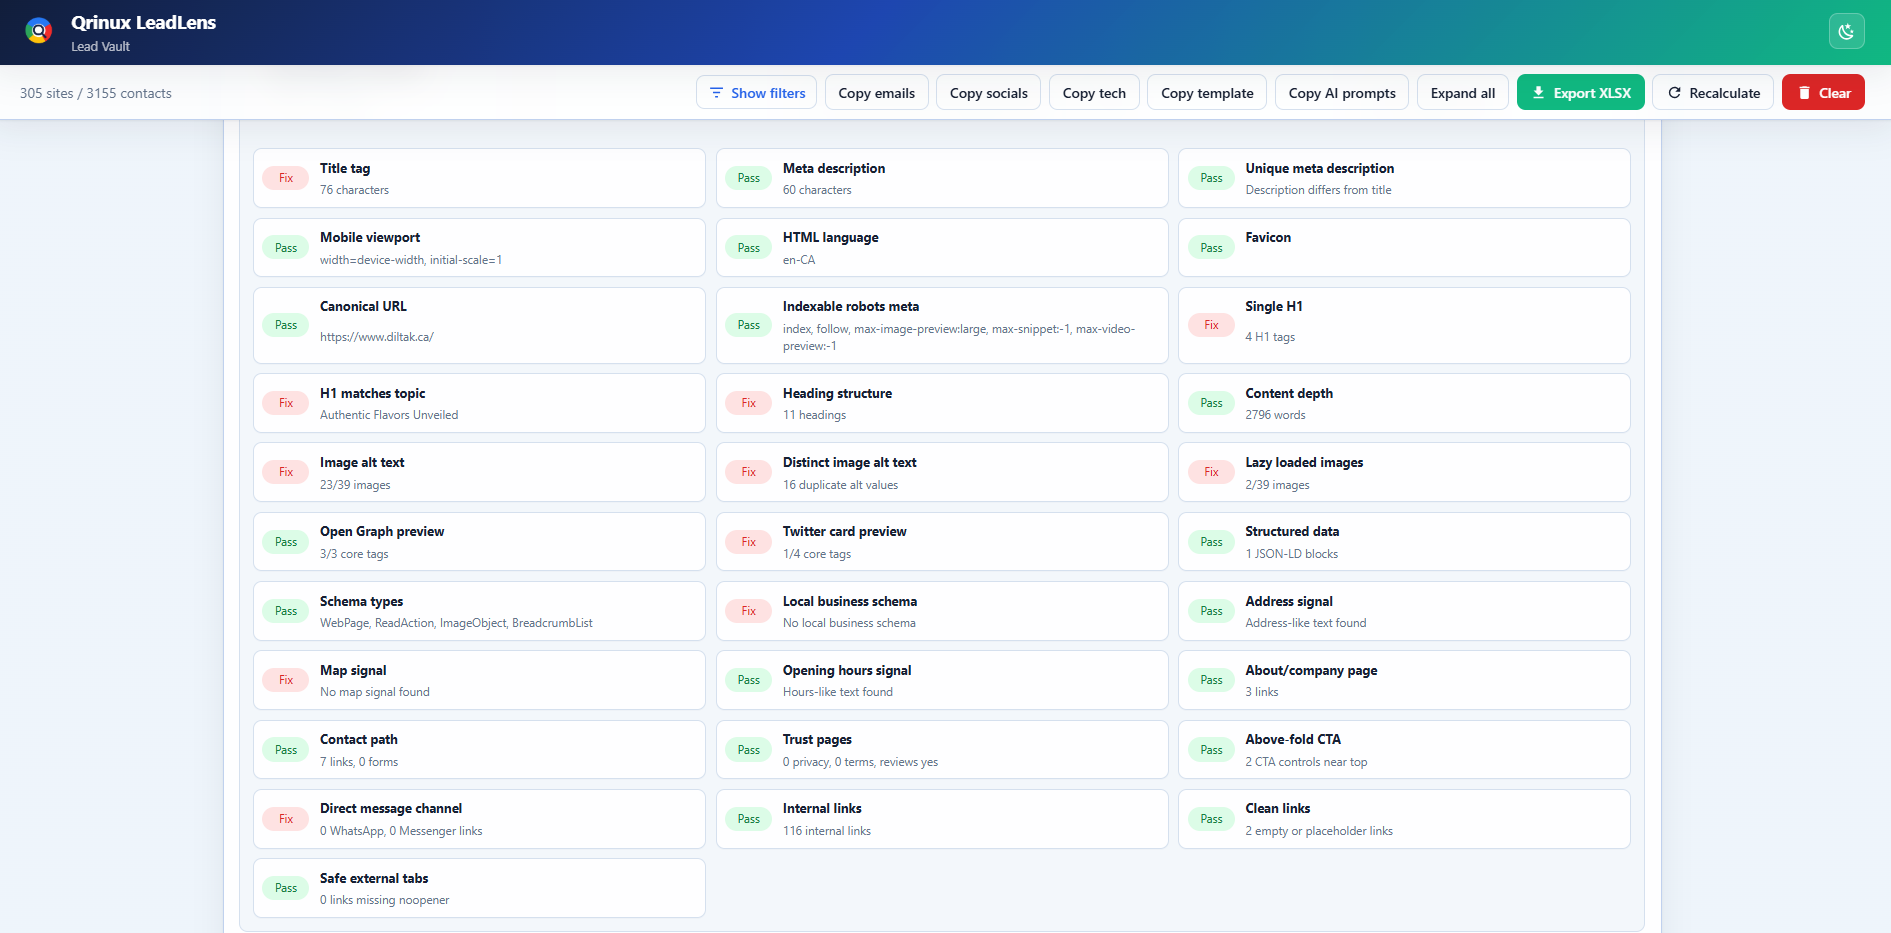Viewport: 1891px width, 933px height.
Task: Click Pass badge on Contact path
Action: [286, 750]
